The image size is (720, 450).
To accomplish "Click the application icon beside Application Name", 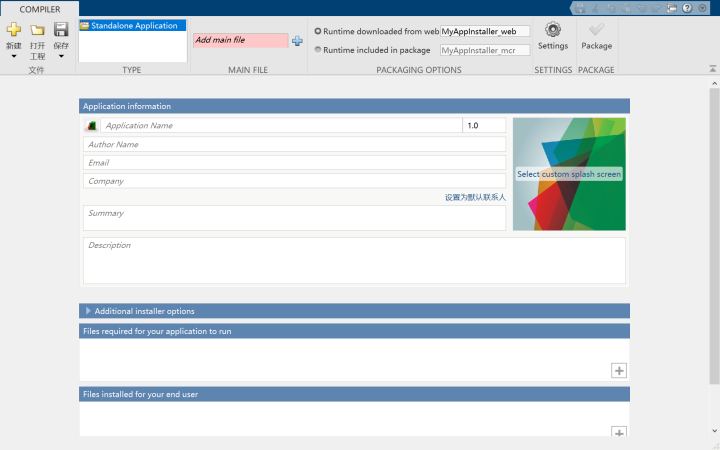I will (91, 125).
